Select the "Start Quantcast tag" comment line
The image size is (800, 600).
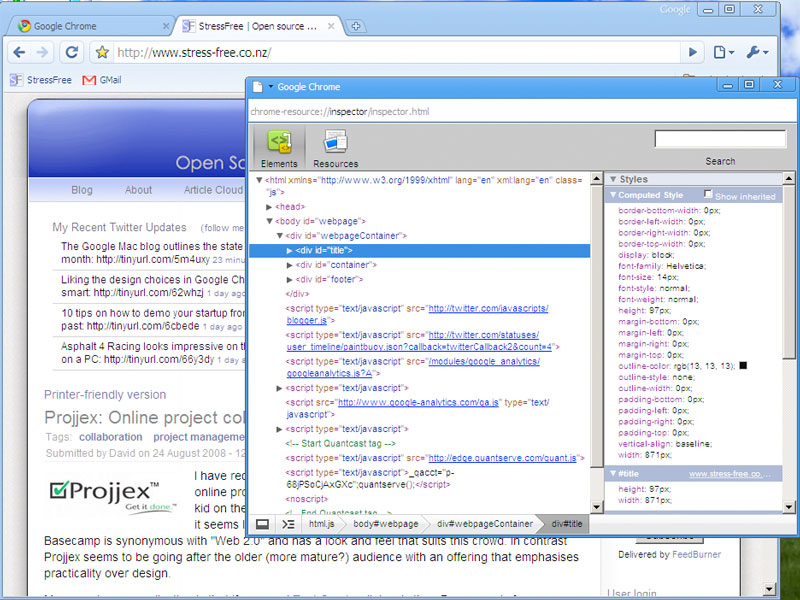coord(340,443)
